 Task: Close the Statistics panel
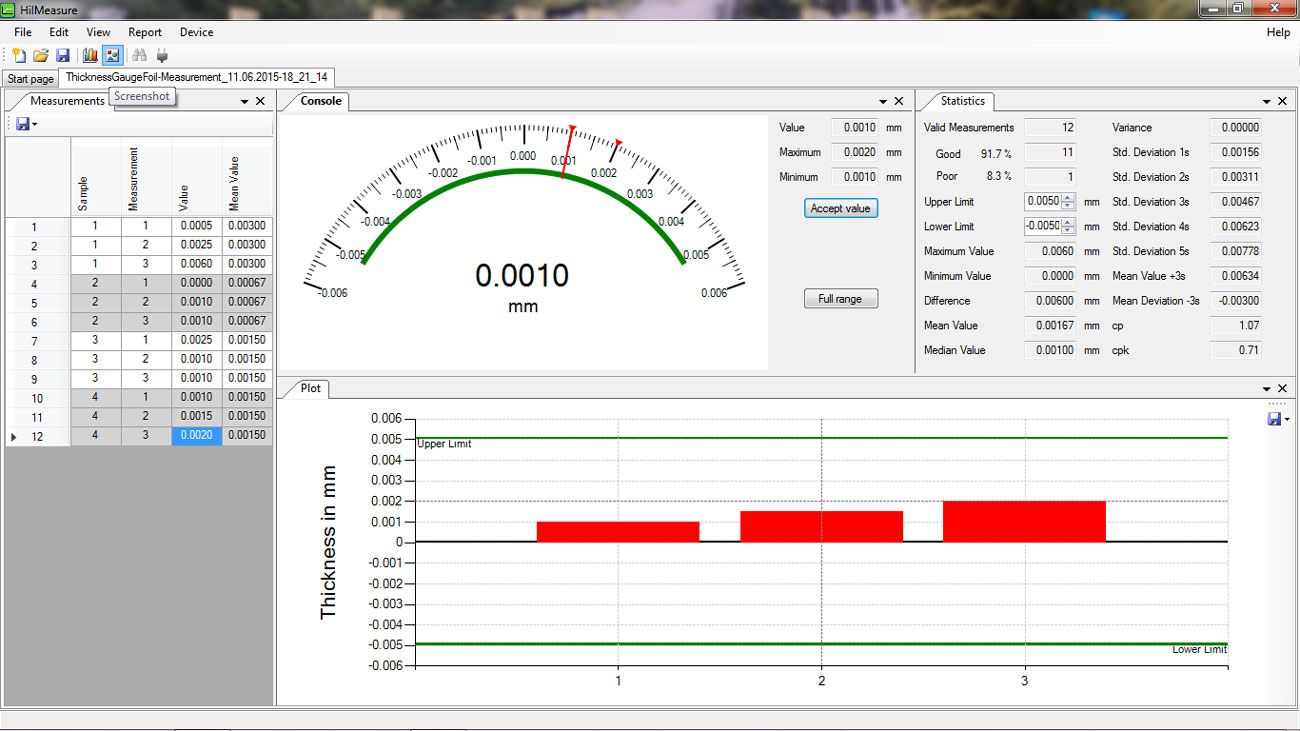[1282, 101]
